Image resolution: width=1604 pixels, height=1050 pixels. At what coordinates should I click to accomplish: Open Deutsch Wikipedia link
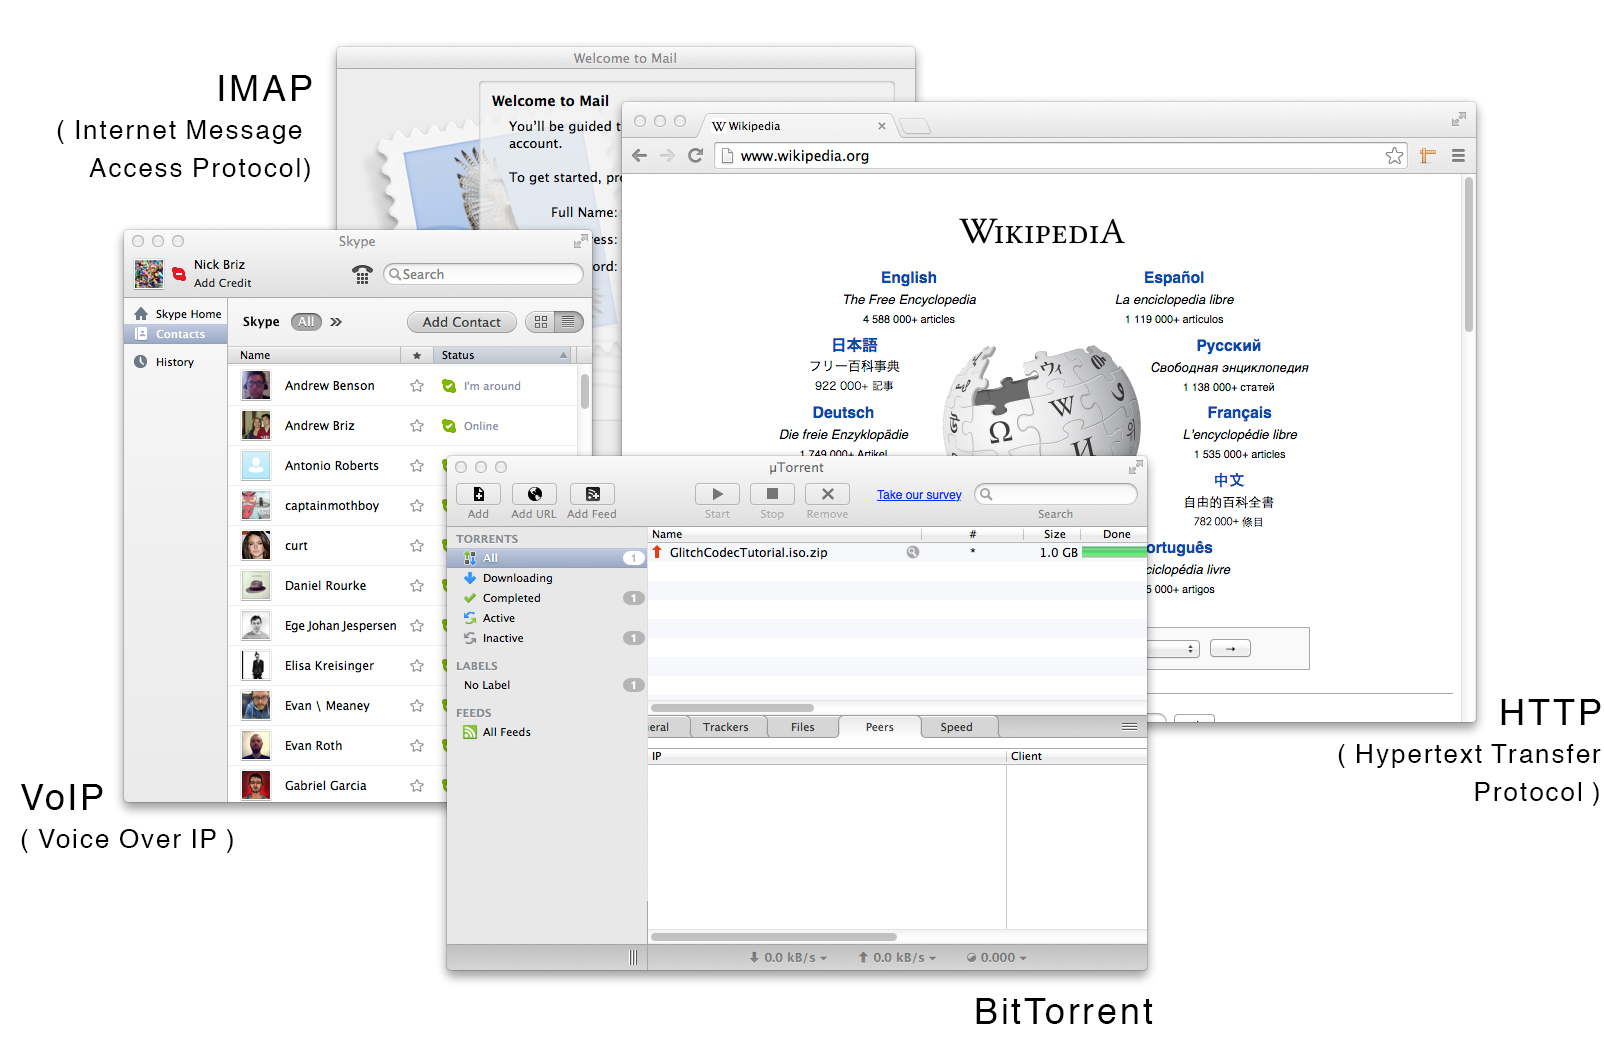coord(843,413)
